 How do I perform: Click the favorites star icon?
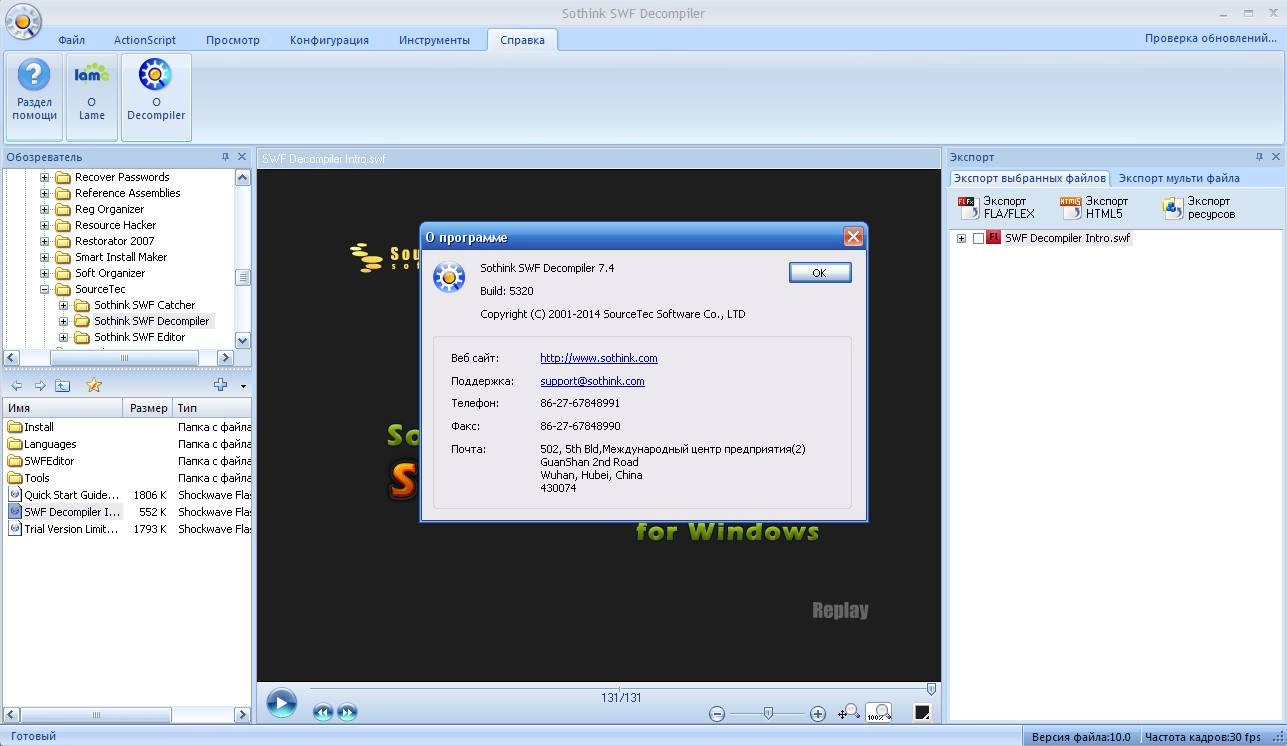click(x=94, y=385)
